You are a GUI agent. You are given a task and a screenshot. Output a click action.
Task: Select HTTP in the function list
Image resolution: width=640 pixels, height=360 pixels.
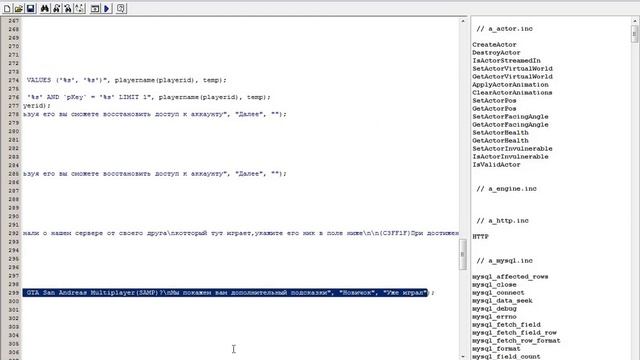tap(480, 236)
